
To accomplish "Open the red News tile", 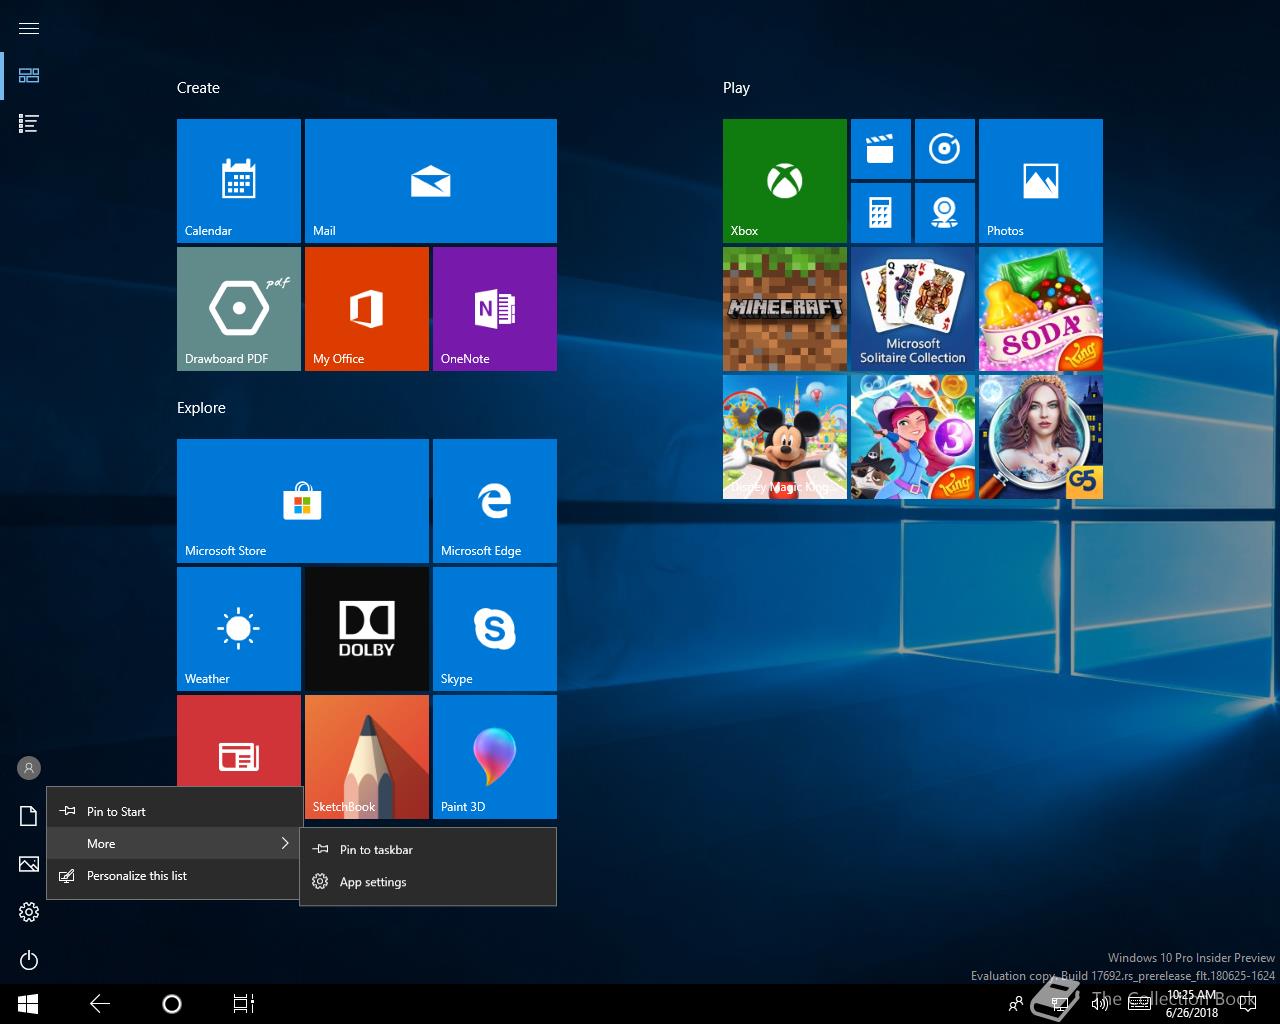I will click(x=239, y=741).
